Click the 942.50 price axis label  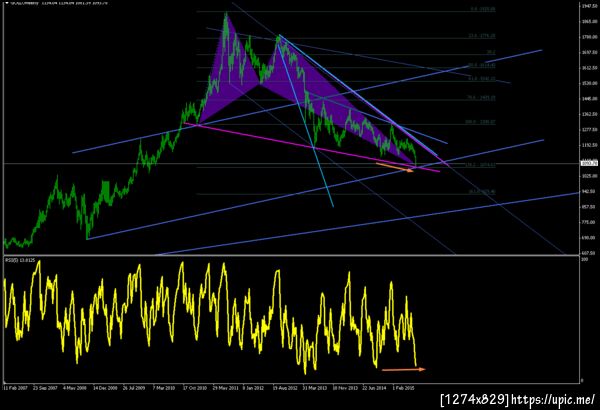(590, 191)
